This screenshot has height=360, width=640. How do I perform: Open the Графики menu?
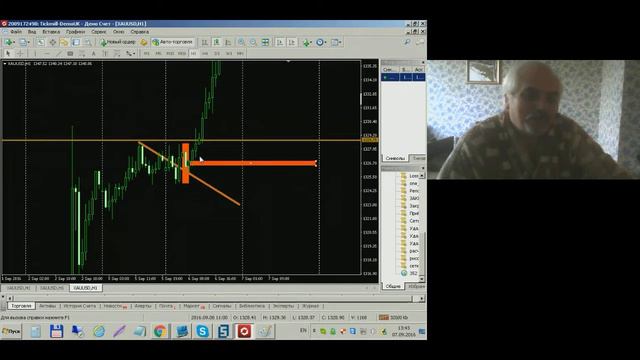click(76, 32)
